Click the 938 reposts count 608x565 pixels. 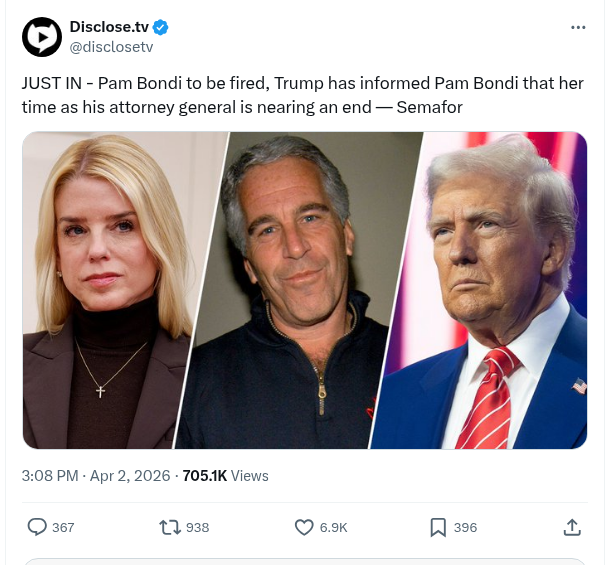point(197,527)
